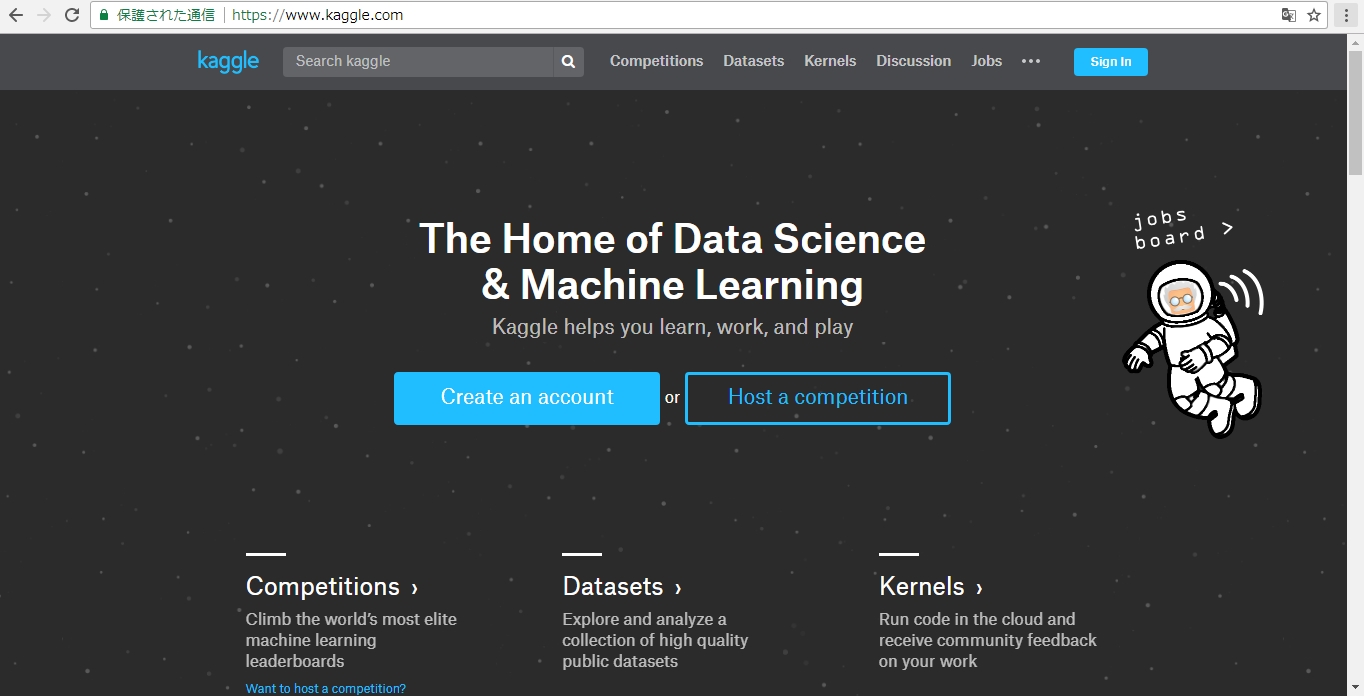The height and width of the screenshot is (696, 1364).
Task: Click the kaggle logo
Action: pyautogui.click(x=228, y=61)
